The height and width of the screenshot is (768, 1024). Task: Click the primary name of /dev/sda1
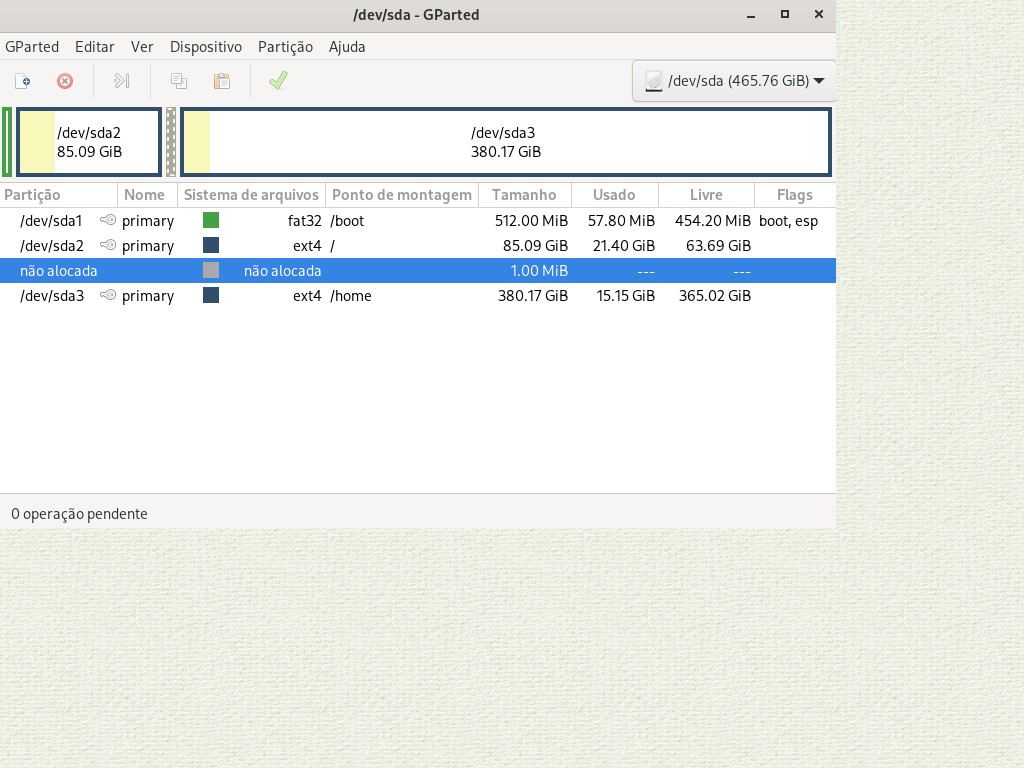(x=148, y=221)
